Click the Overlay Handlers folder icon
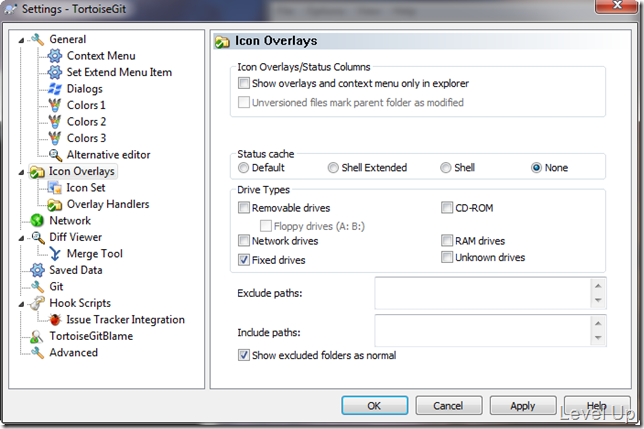Screen dimensions: 644x429 tap(55, 204)
